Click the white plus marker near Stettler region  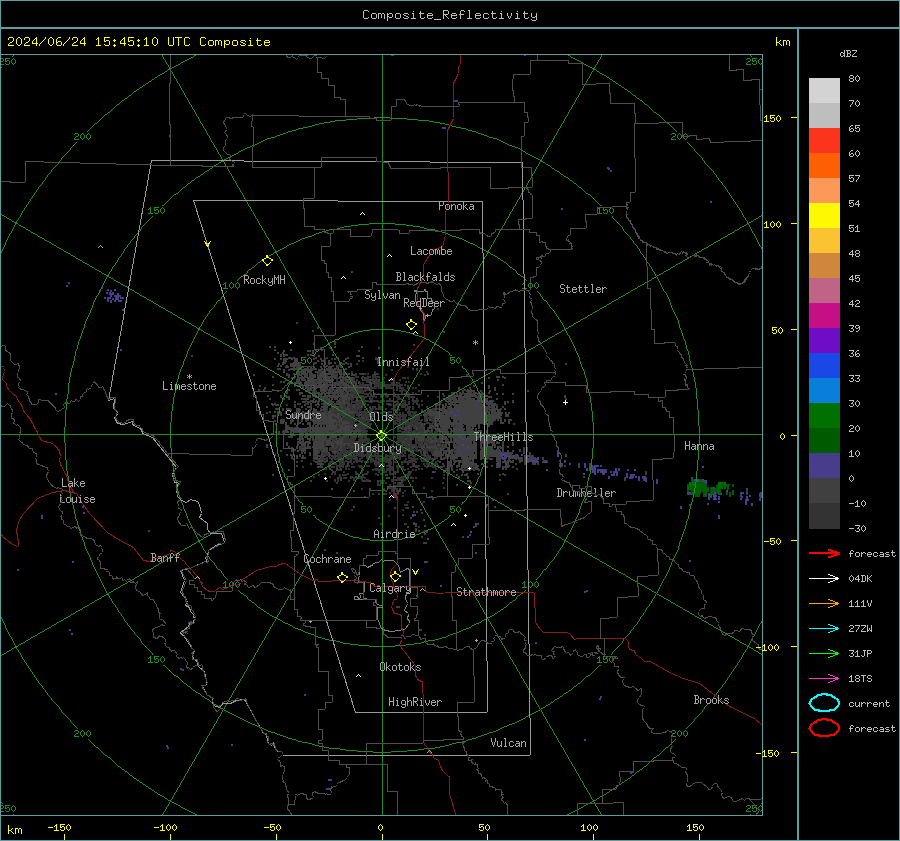(565, 402)
